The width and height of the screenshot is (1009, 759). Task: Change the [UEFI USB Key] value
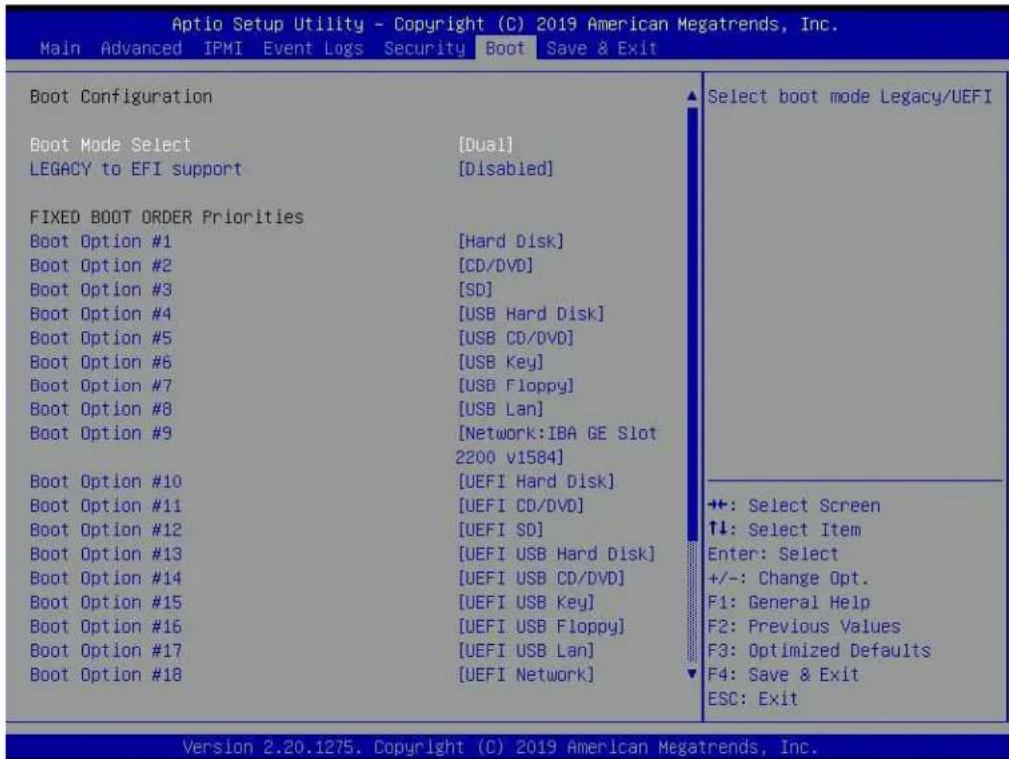click(525, 603)
